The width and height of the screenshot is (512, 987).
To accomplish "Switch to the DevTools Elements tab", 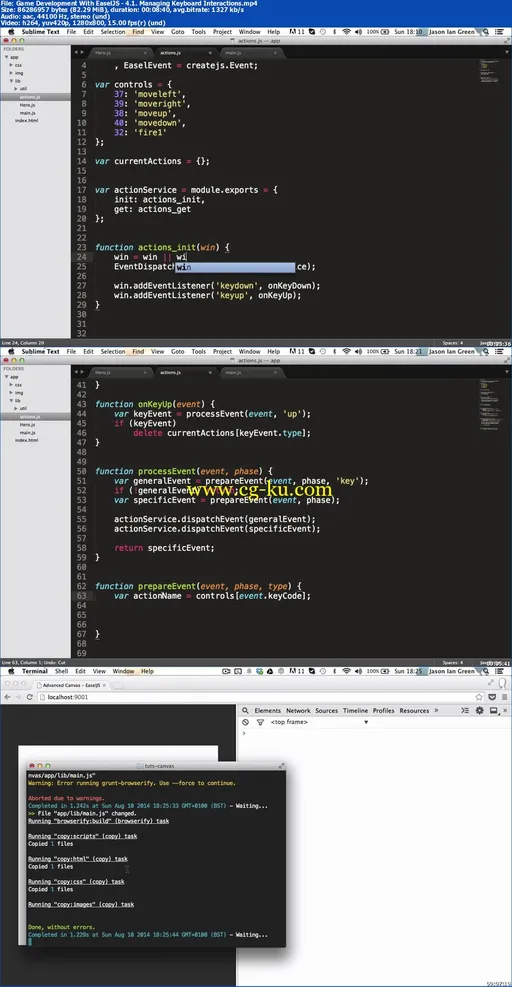I will [268, 711].
